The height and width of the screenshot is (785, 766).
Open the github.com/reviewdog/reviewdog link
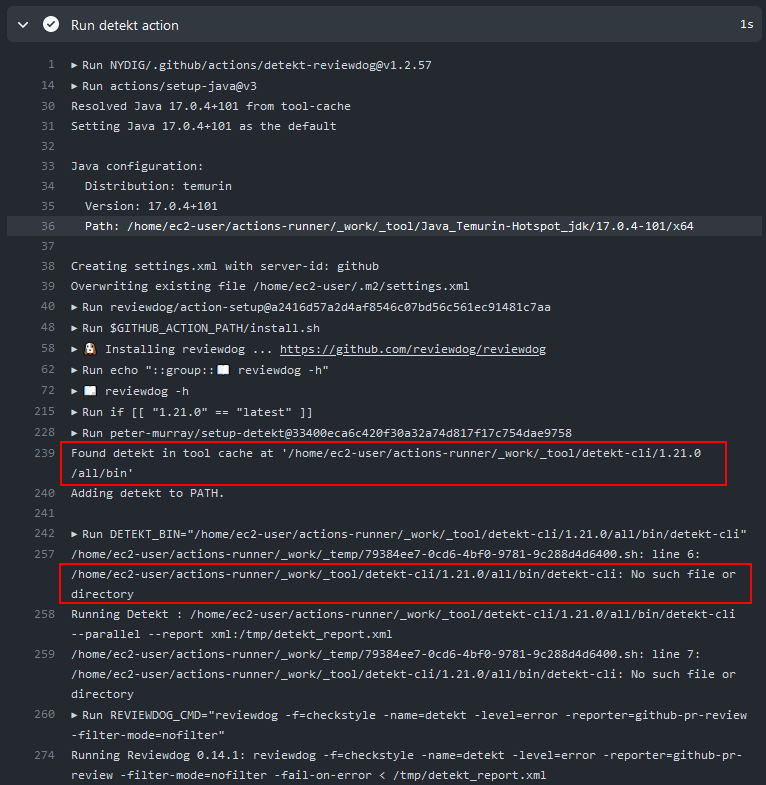[413, 349]
